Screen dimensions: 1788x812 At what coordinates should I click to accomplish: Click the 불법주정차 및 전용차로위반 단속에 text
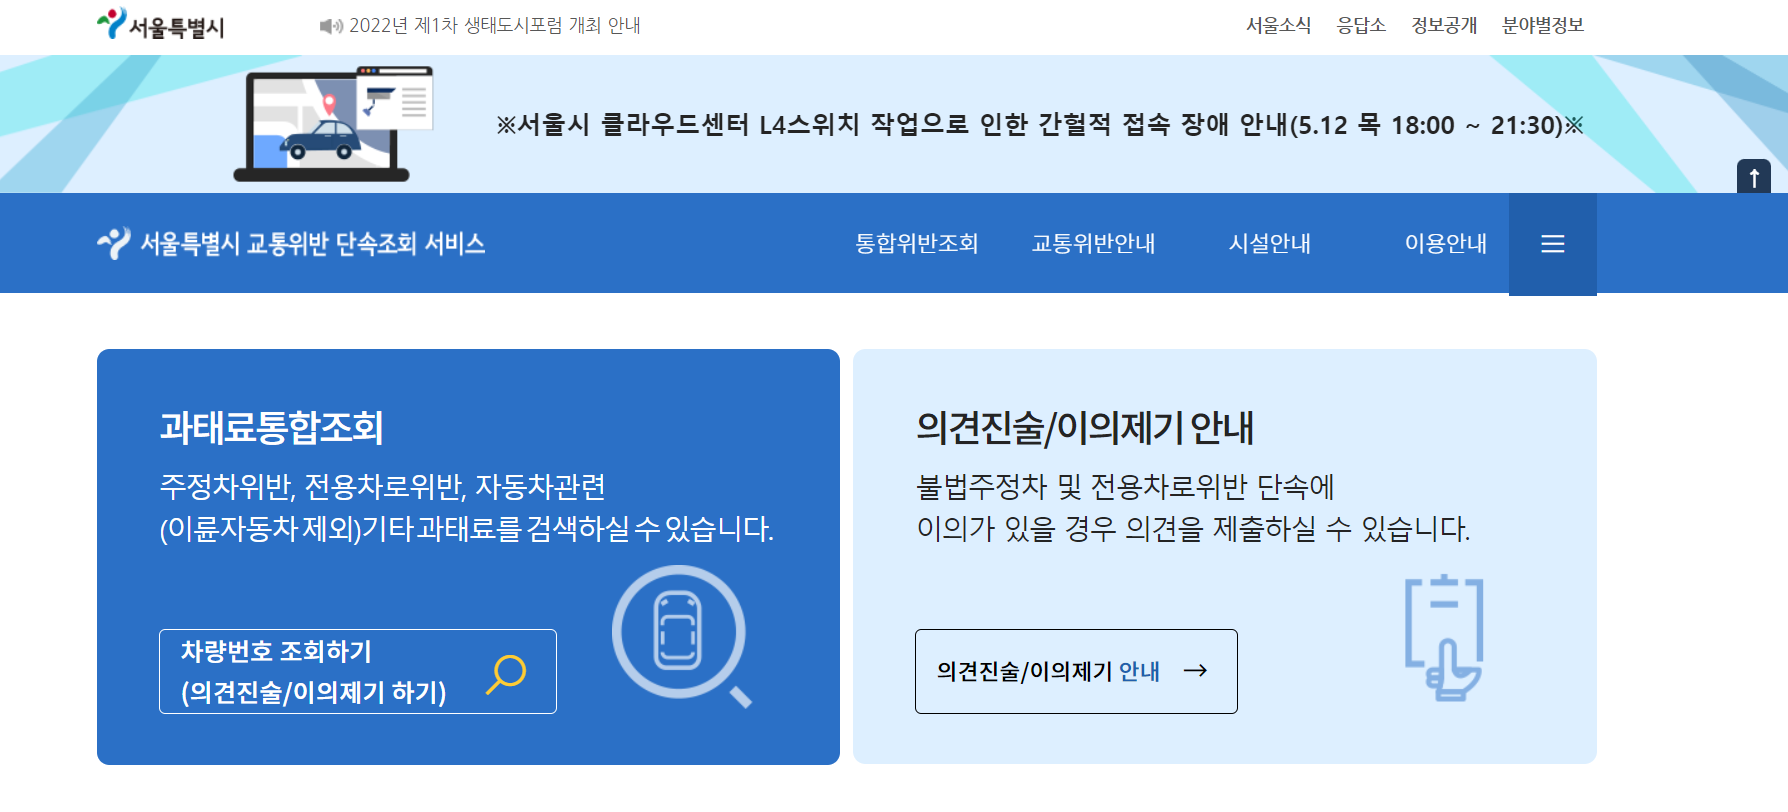(1125, 487)
